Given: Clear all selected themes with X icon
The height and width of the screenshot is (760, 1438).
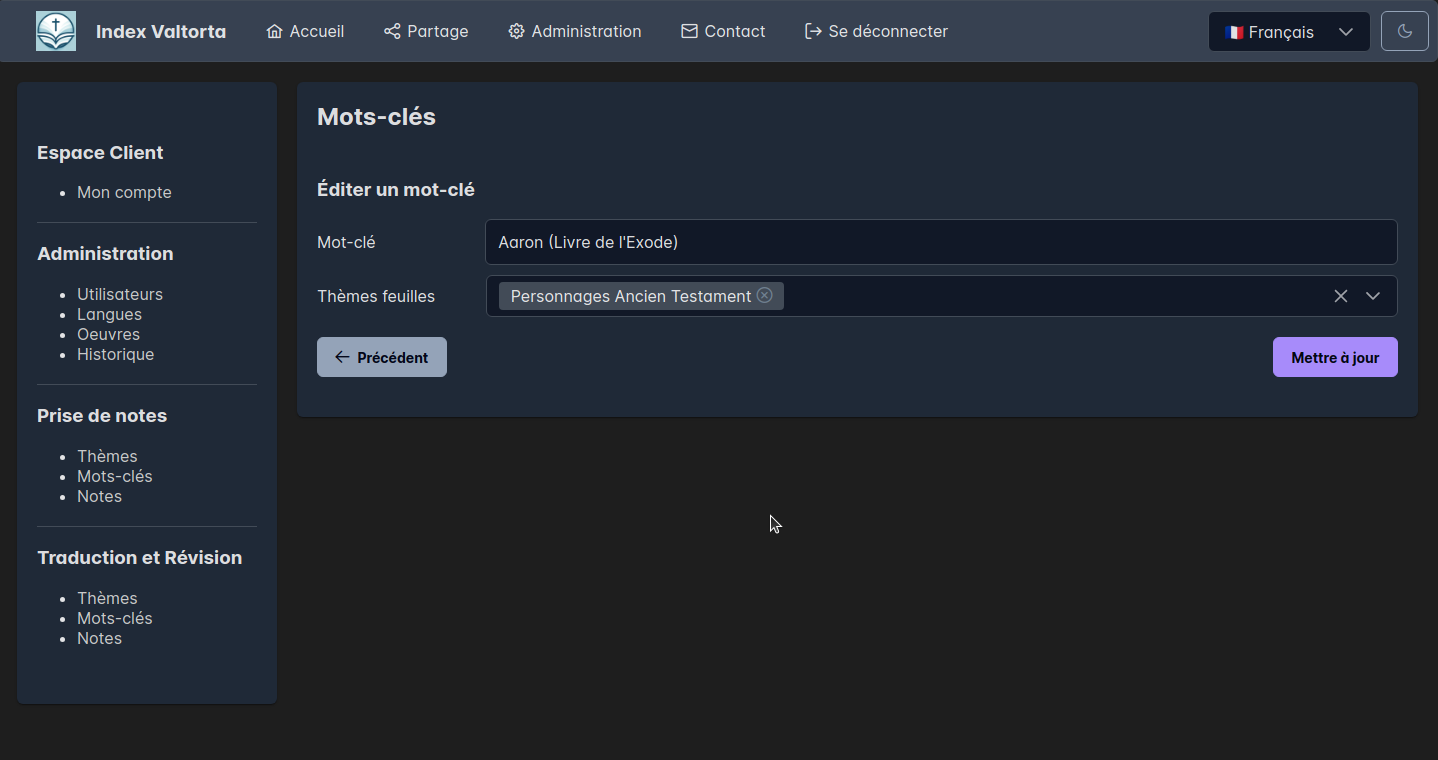Looking at the screenshot, I should point(1341,296).
